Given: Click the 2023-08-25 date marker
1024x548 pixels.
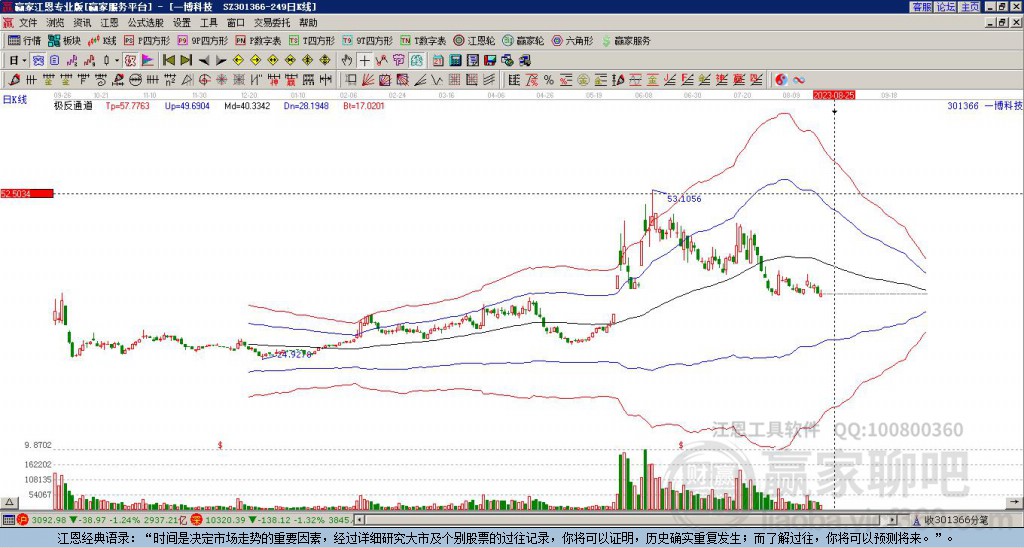Looking at the screenshot, I should pos(834,95).
